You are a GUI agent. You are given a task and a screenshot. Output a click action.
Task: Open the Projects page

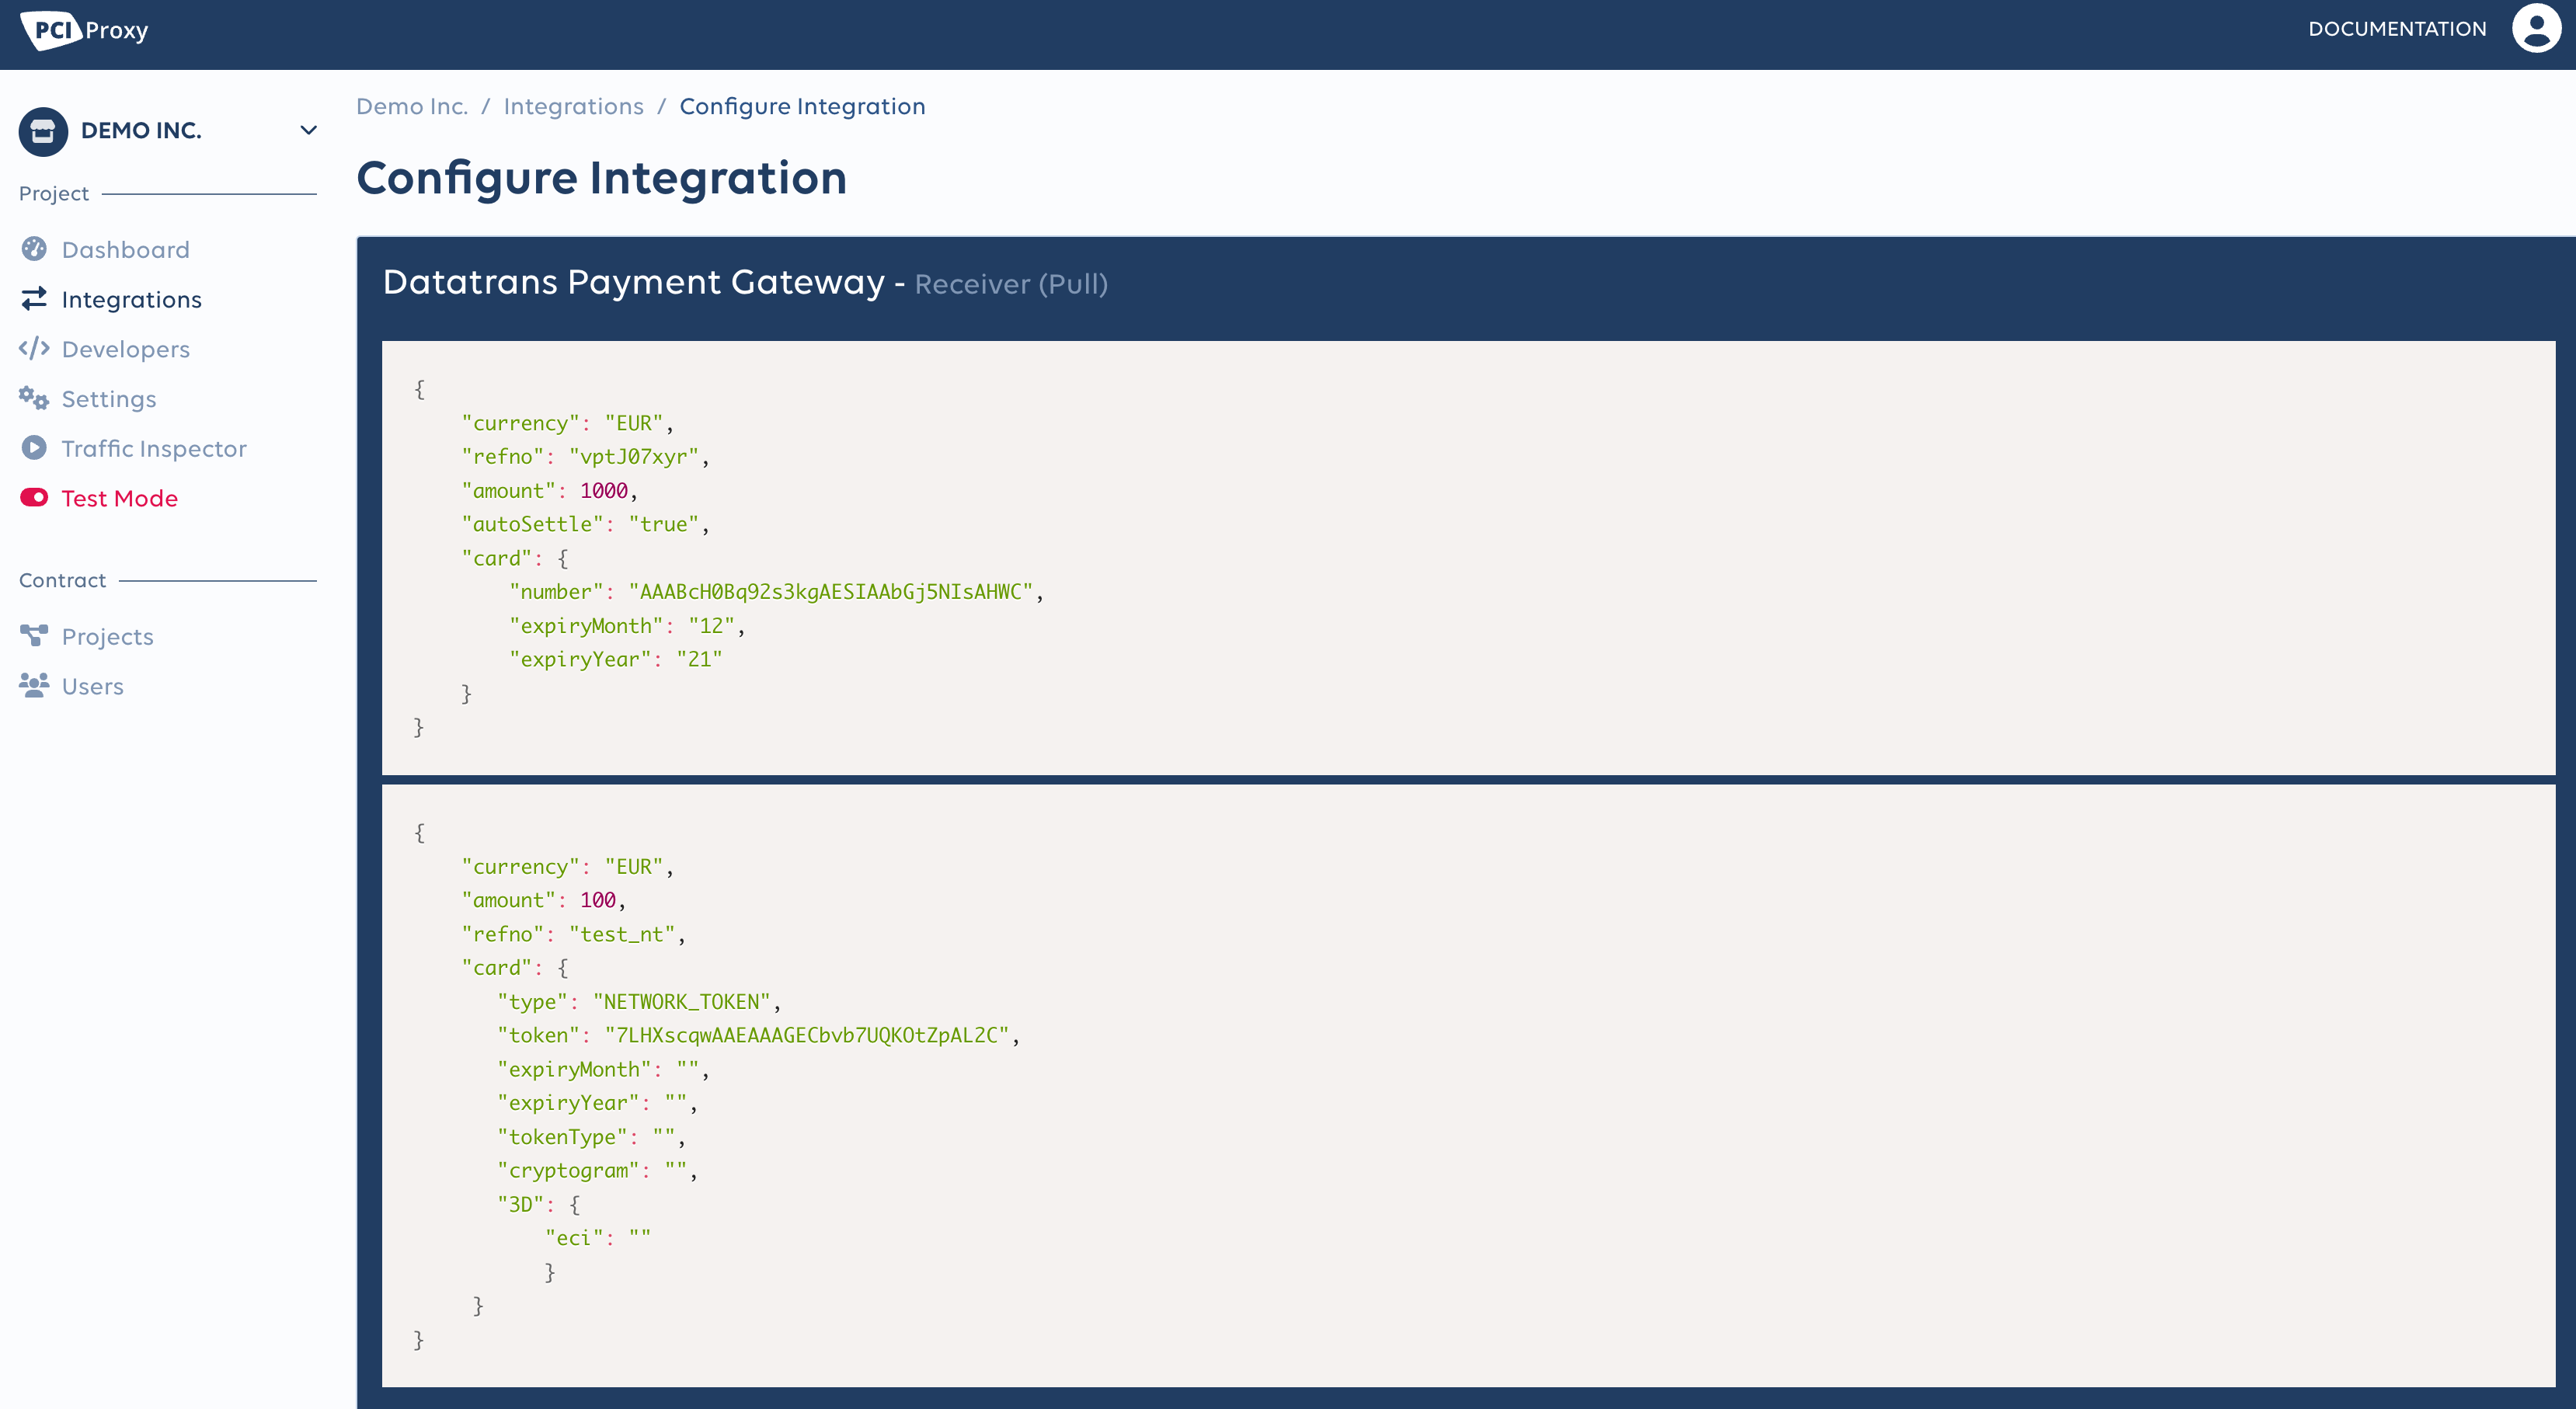107,637
